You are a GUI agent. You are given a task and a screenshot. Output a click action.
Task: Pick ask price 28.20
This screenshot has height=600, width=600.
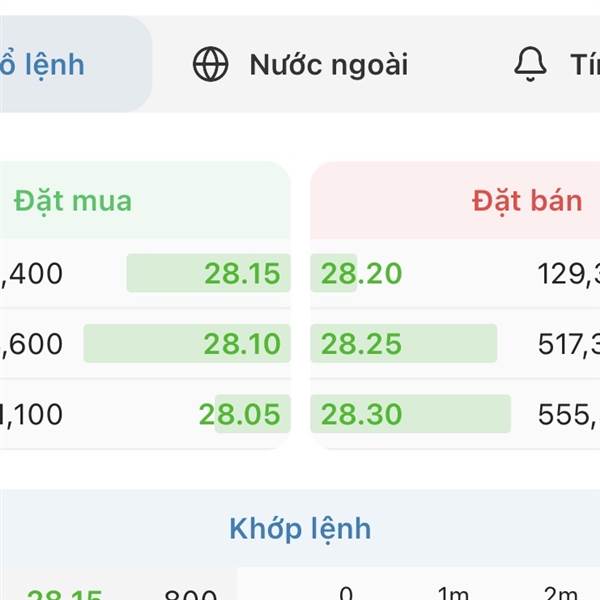click(x=361, y=273)
